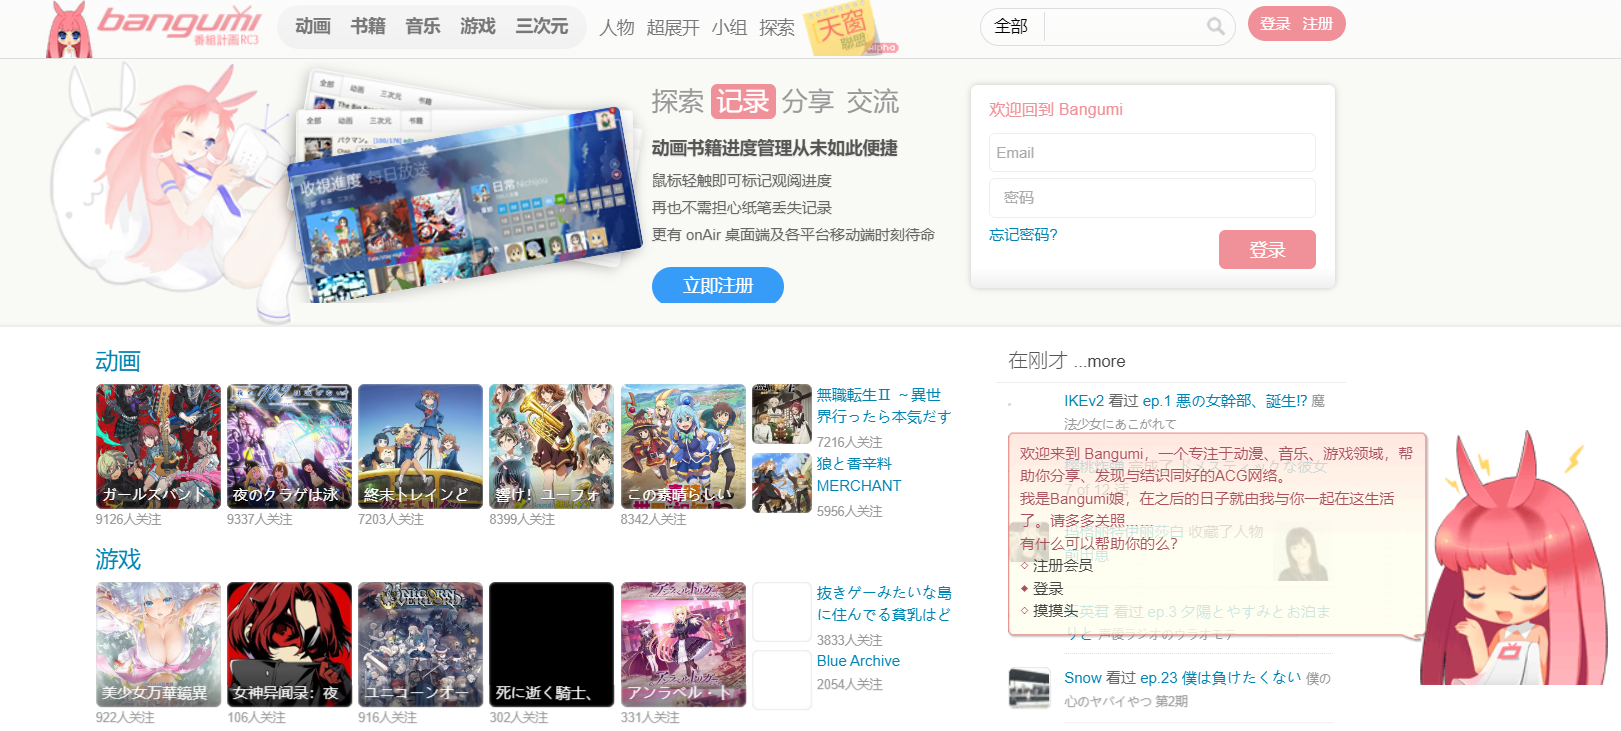Click the search magnifier icon

point(1215,26)
